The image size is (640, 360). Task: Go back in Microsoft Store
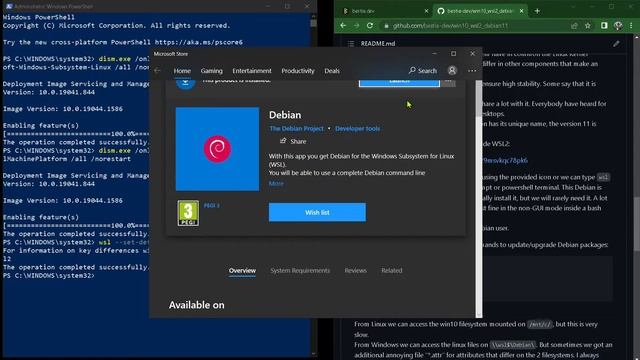(158, 71)
